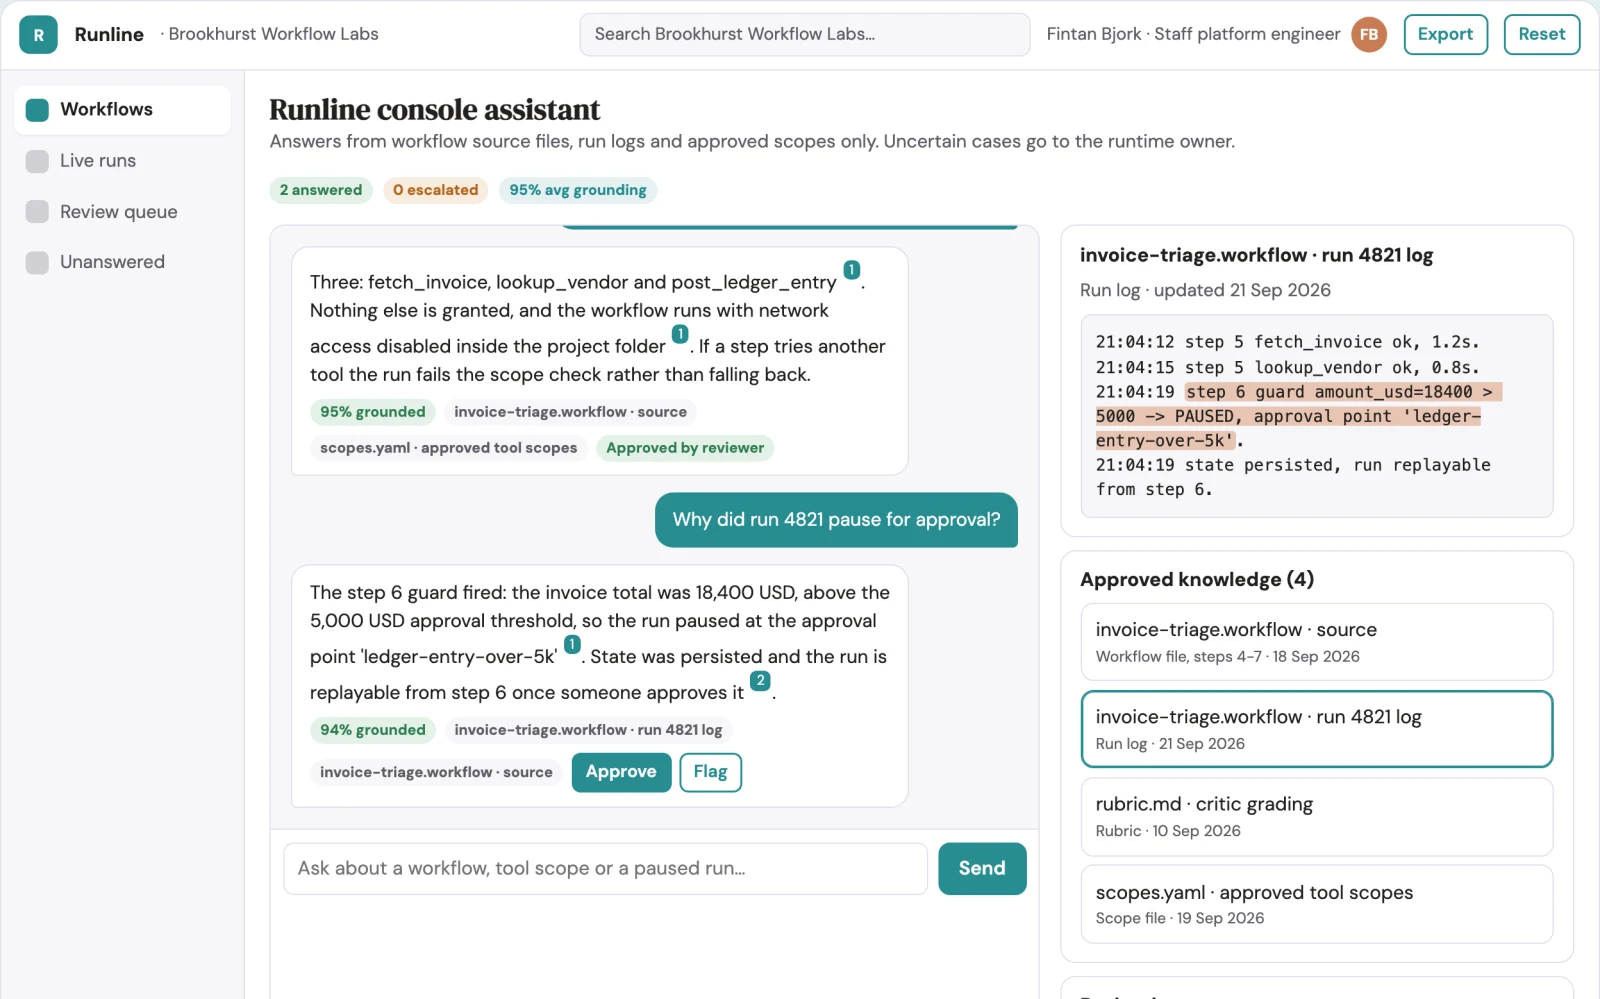Open 'invoice-triage.workflow · source' chip in first answer
This screenshot has height=999, width=1600.
[570, 412]
